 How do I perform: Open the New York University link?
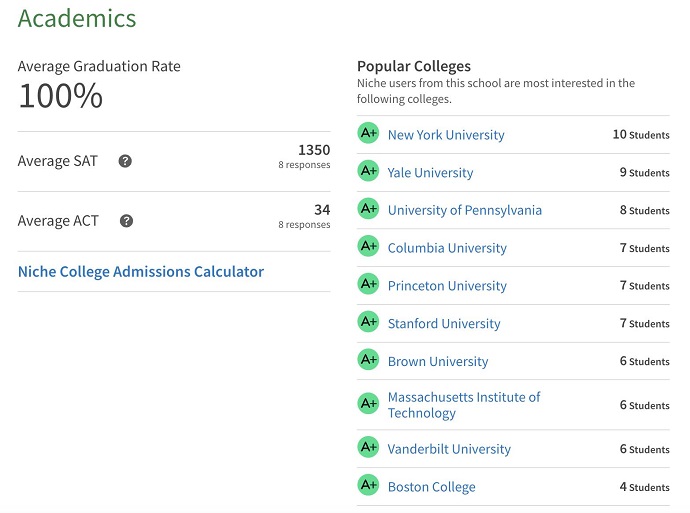point(446,135)
